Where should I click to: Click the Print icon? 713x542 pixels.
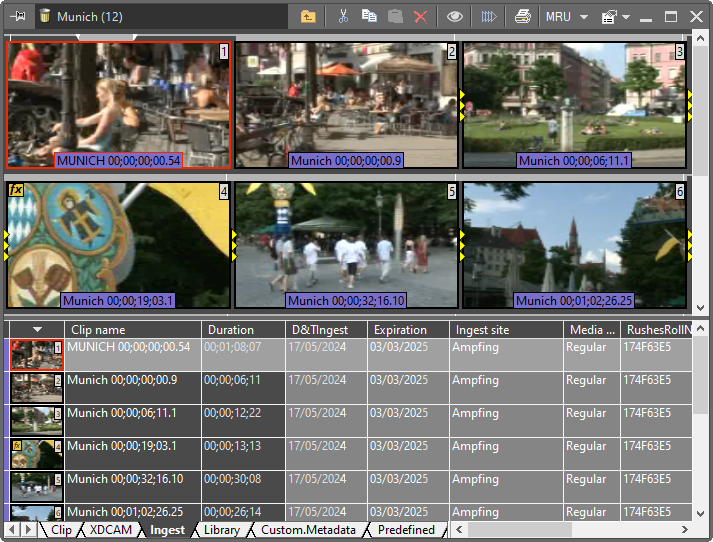pyautogui.click(x=523, y=16)
